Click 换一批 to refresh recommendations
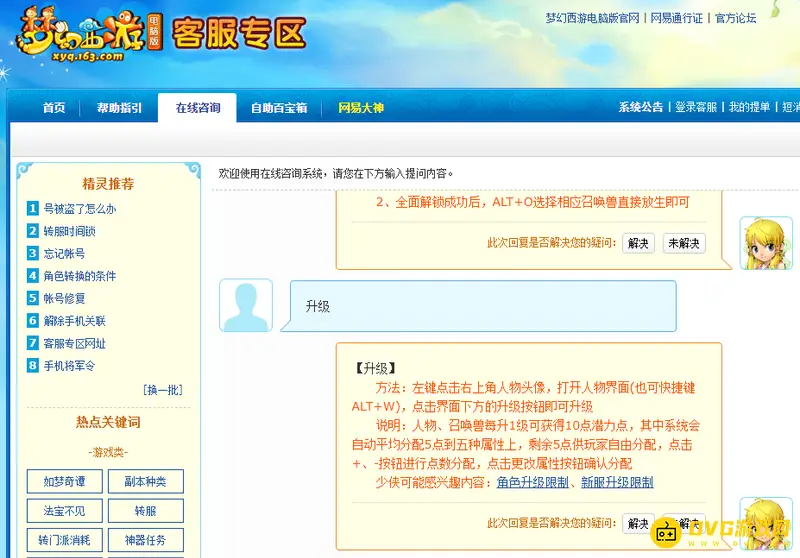 pos(163,390)
